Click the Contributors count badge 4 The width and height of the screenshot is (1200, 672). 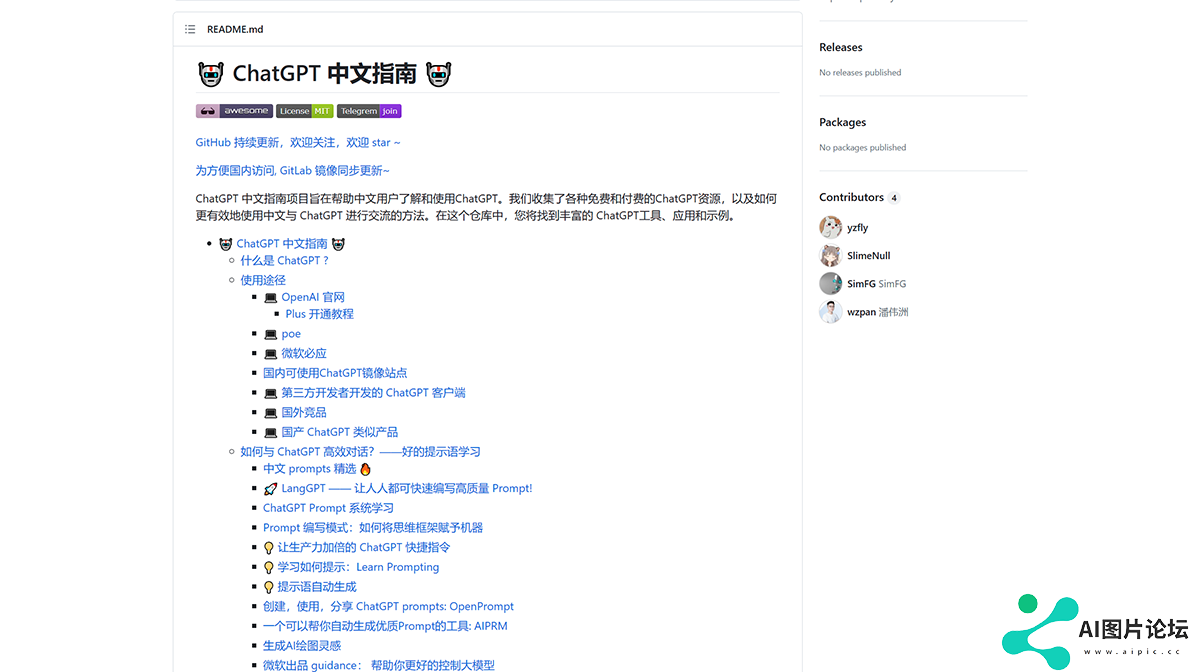pos(894,198)
